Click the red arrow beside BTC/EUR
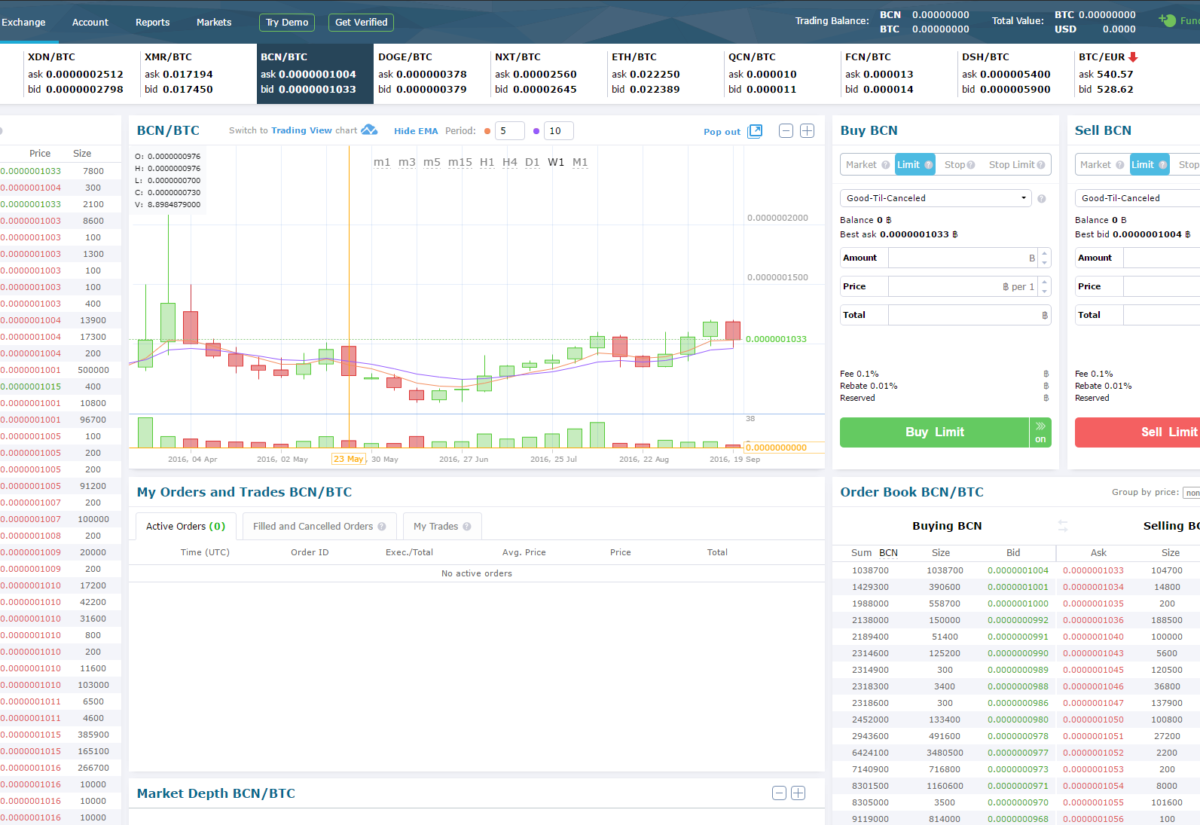This screenshot has height=825, width=1200. tap(1133, 57)
